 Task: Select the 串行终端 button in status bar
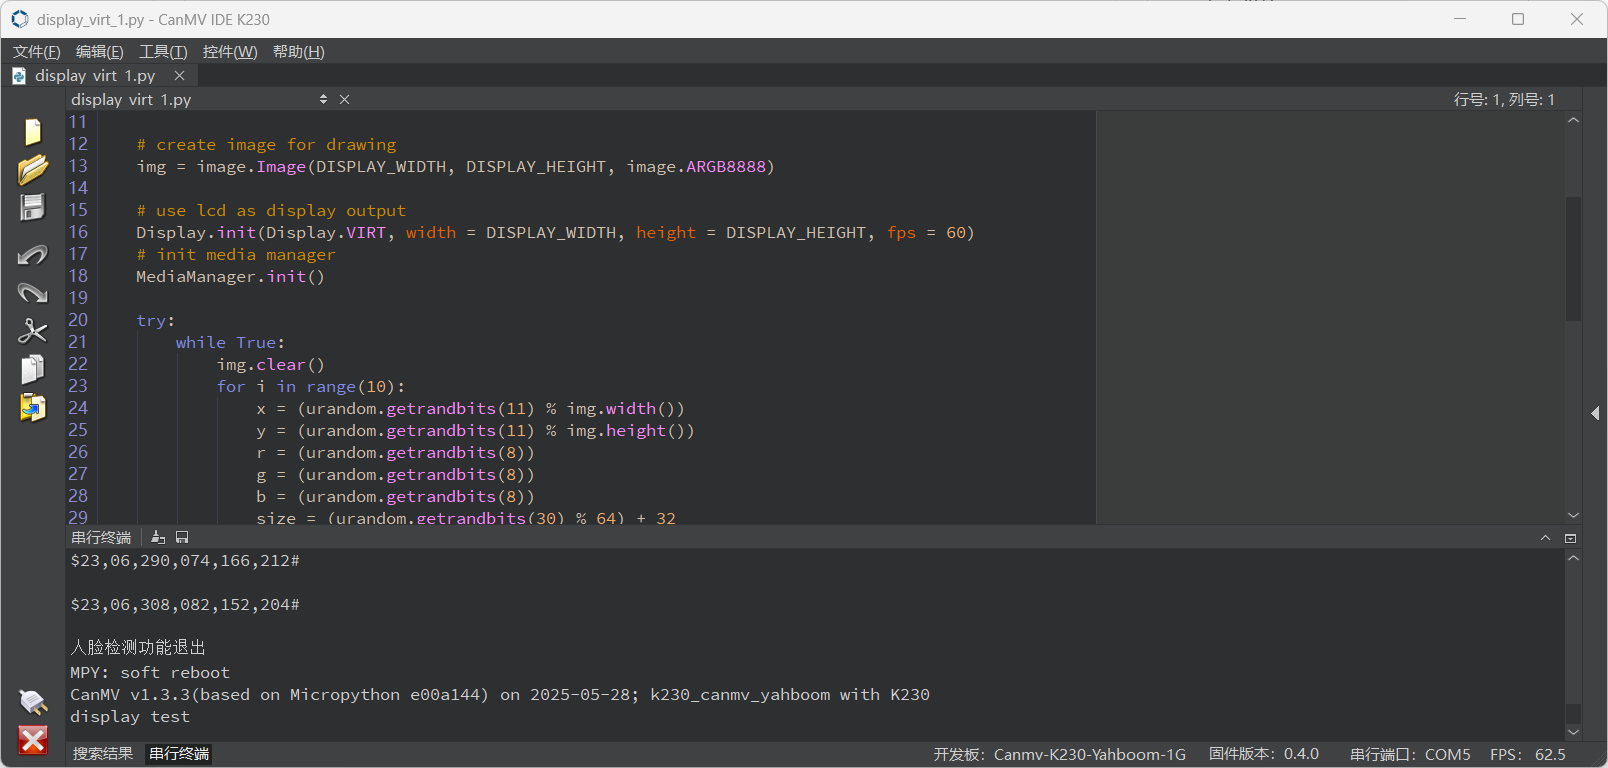coord(179,754)
